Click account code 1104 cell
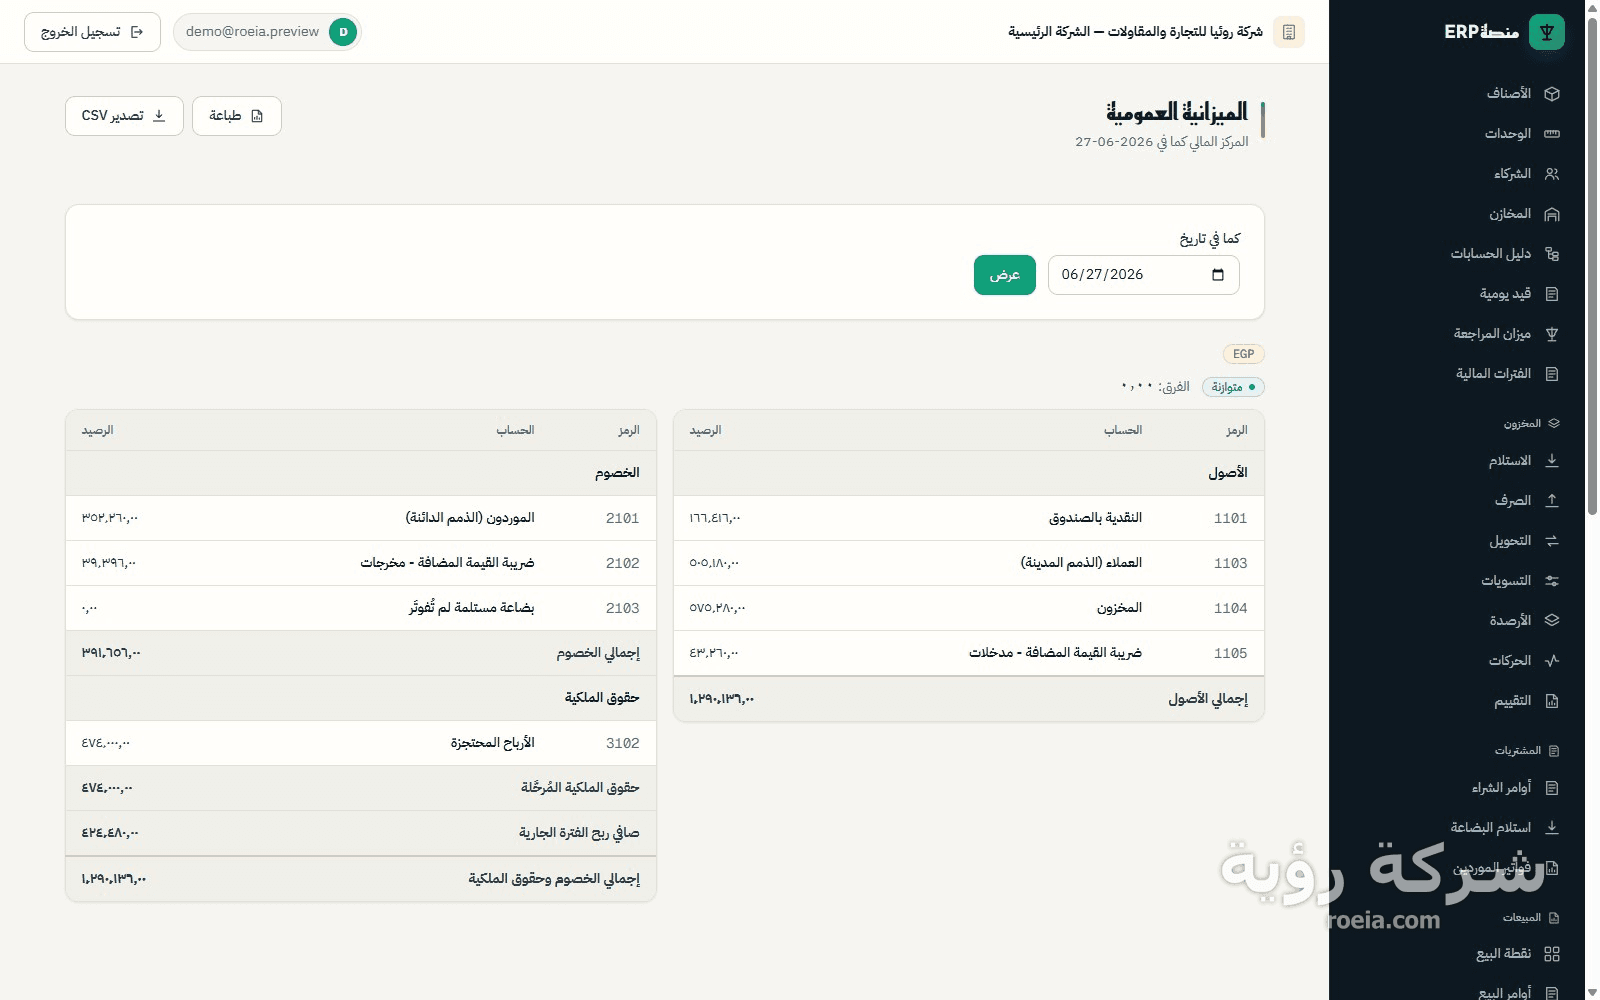Image resolution: width=1600 pixels, height=1000 pixels. click(x=1230, y=608)
